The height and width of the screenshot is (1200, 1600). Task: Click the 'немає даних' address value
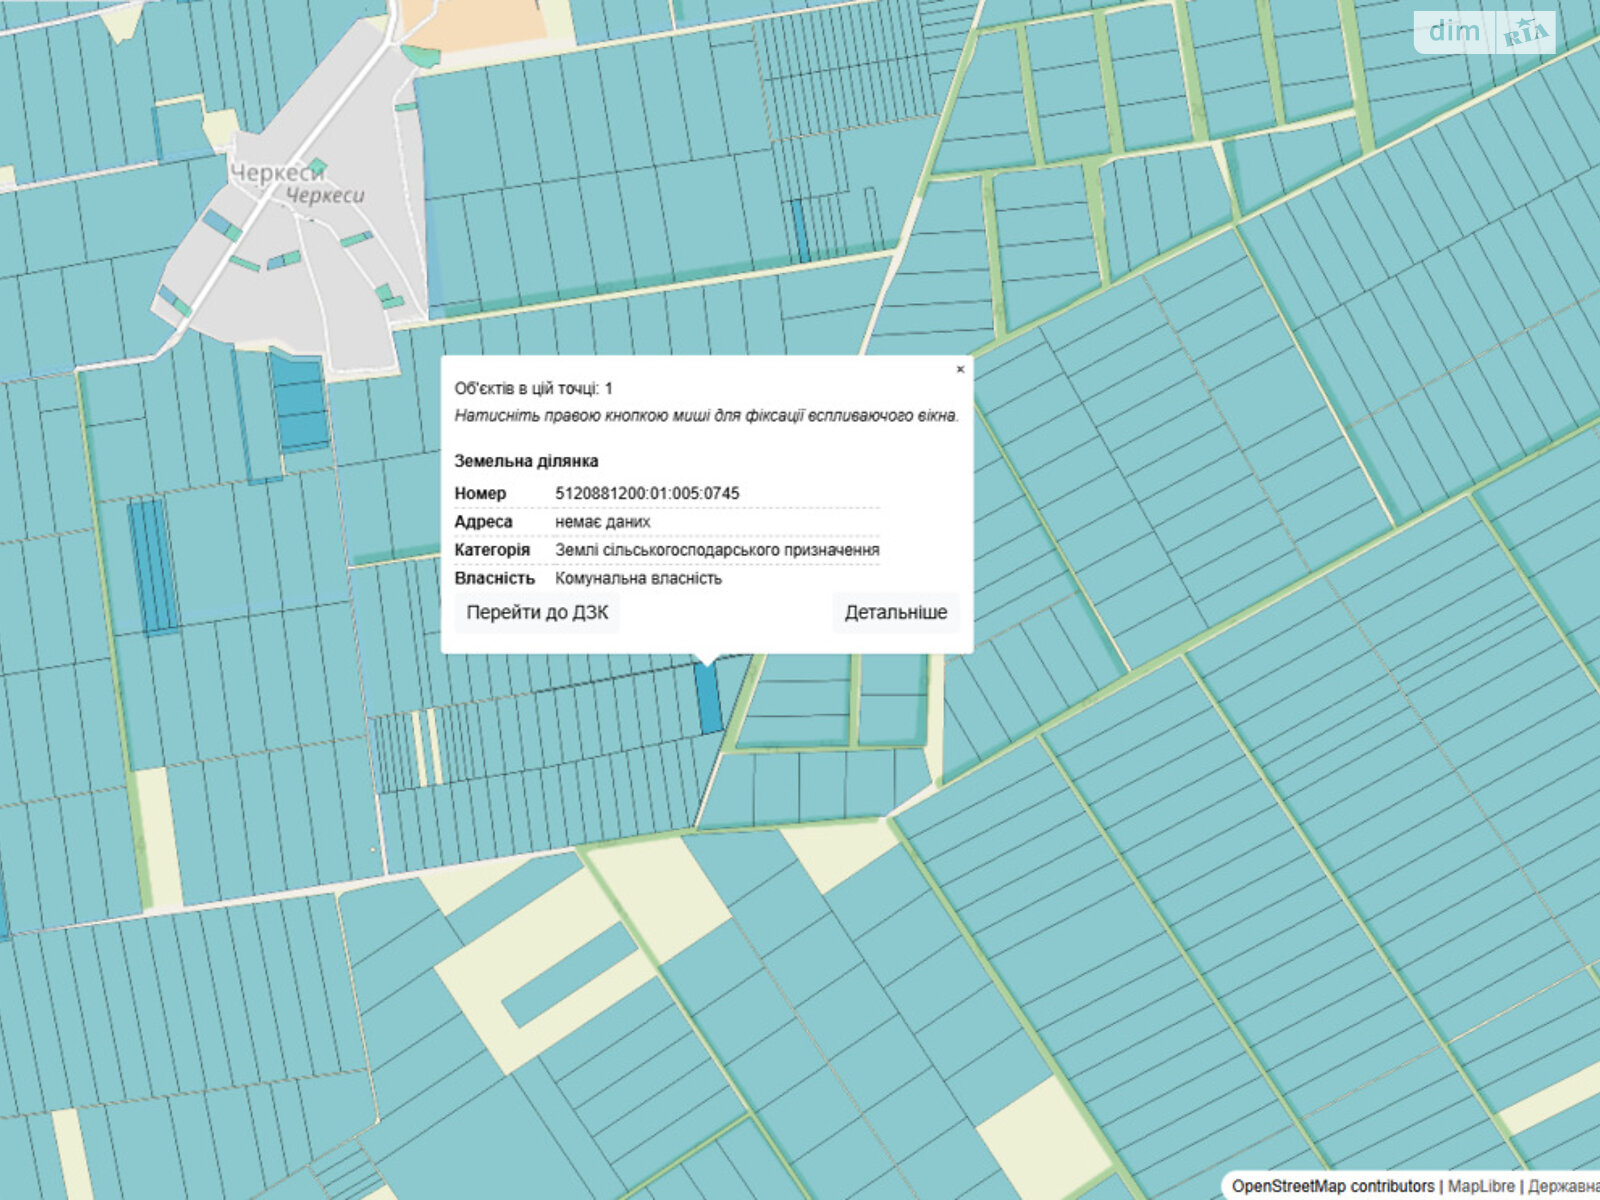tap(602, 522)
